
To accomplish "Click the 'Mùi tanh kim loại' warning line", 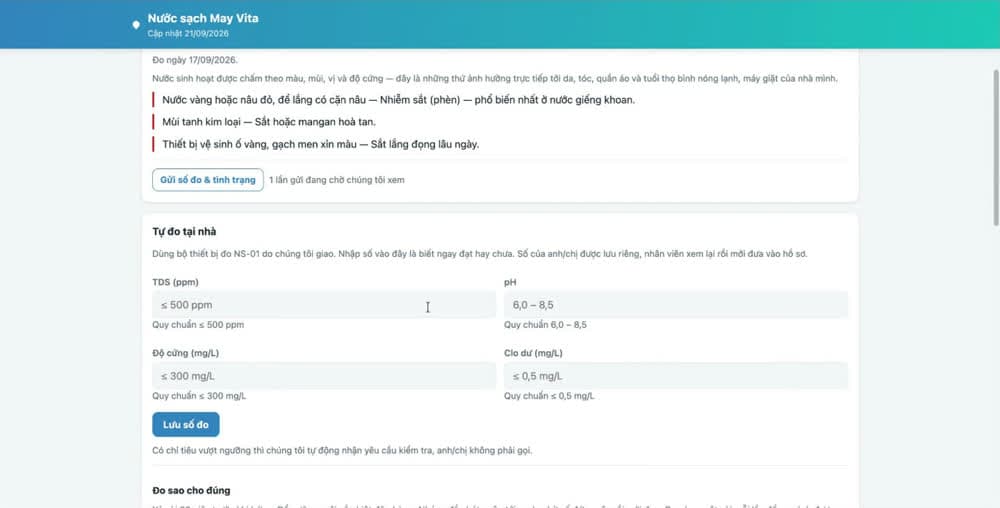I will point(268,122).
